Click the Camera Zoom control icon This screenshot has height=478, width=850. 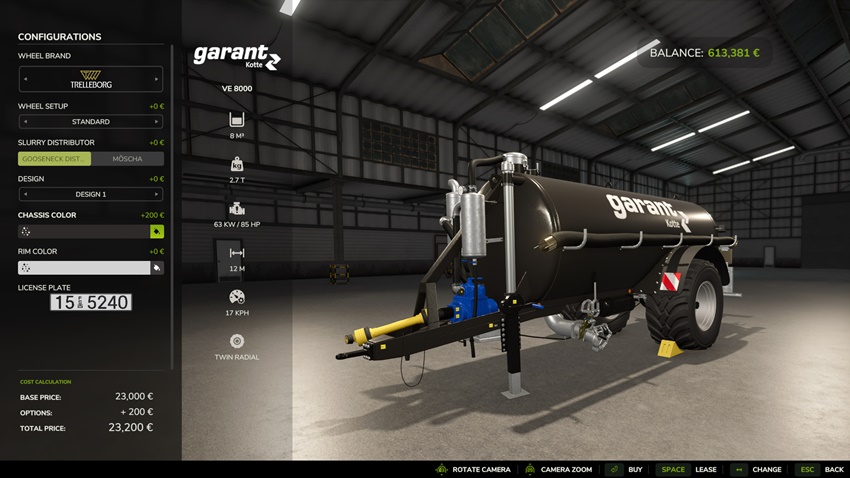(530, 469)
